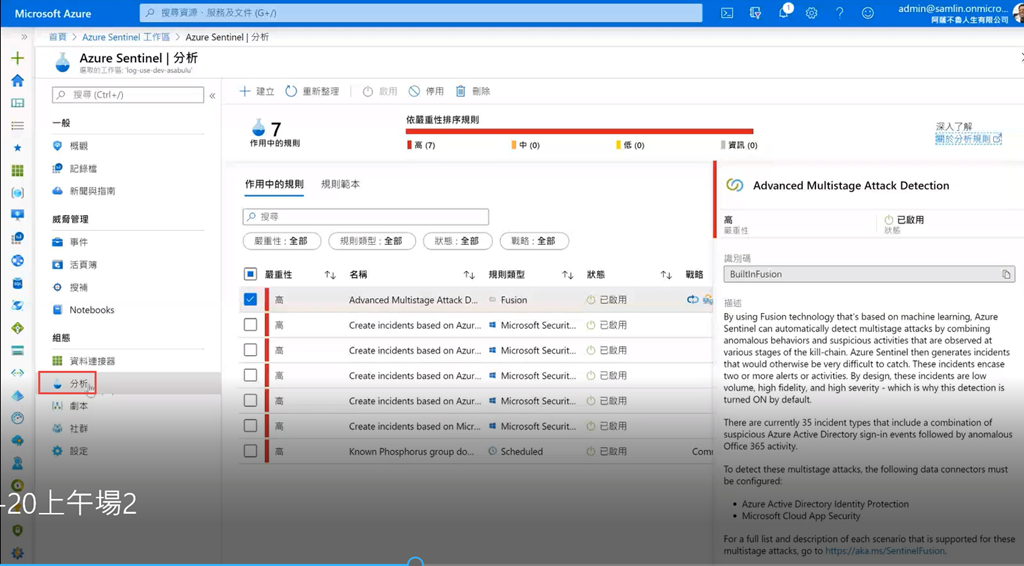Image resolution: width=1024 pixels, height=566 pixels.
Task: Open the notifications bell
Action: [784, 13]
